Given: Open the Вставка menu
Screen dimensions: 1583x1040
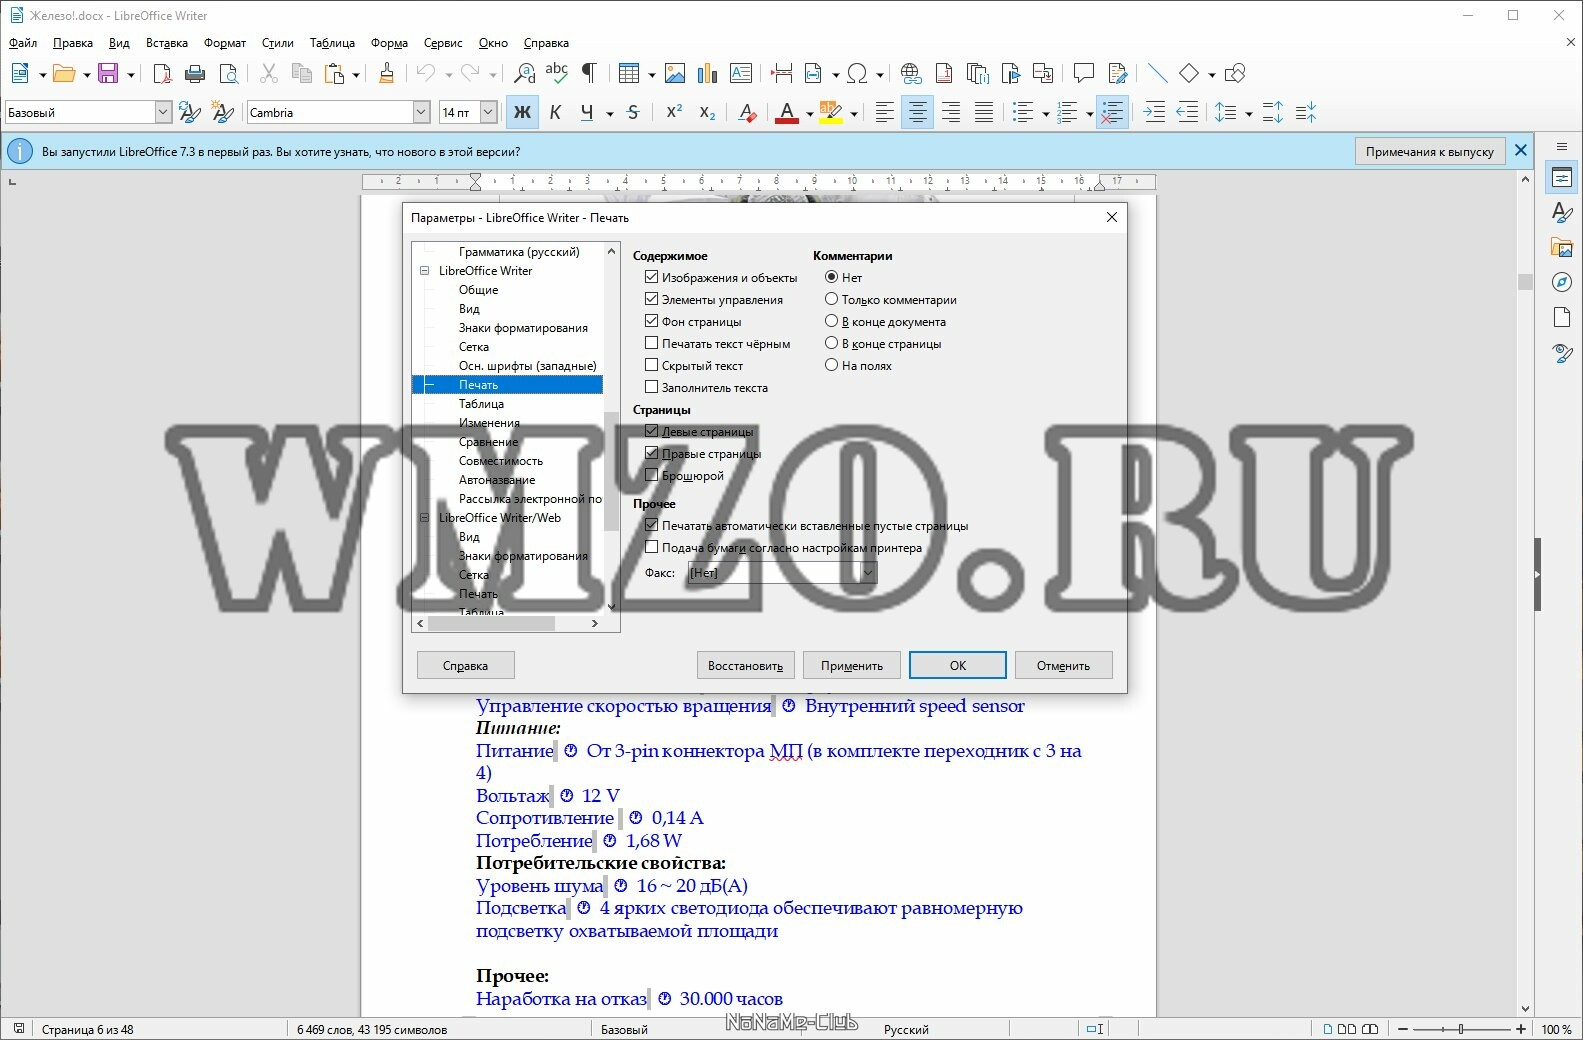Looking at the screenshot, I should point(167,43).
